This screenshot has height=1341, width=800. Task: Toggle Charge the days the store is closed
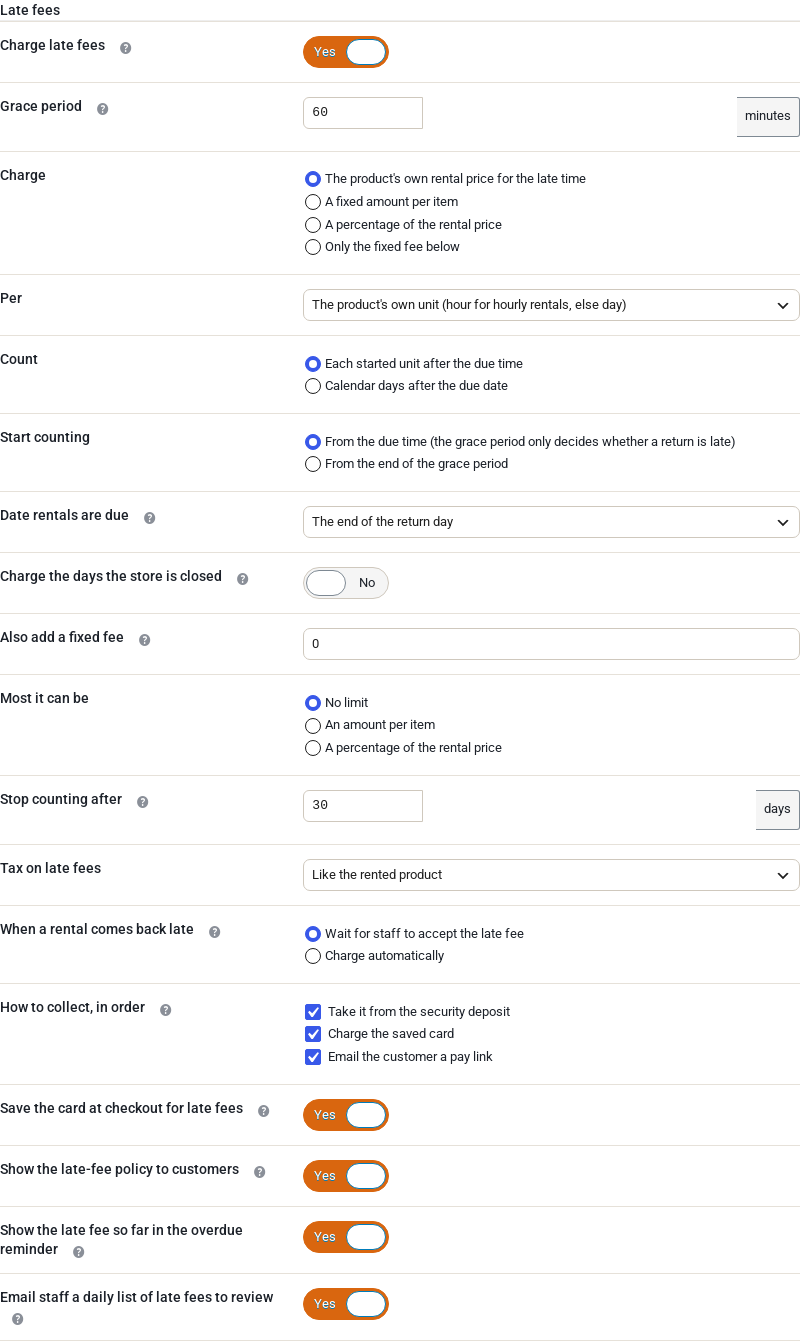pyautogui.click(x=346, y=583)
